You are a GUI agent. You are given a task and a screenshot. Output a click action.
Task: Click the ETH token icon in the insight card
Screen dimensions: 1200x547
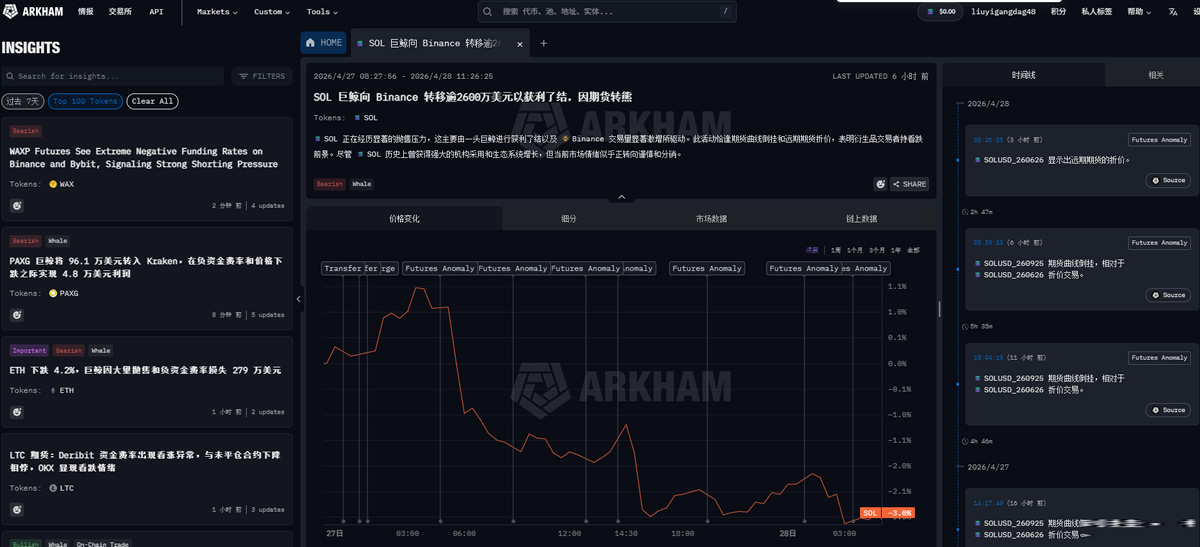point(53,391)
